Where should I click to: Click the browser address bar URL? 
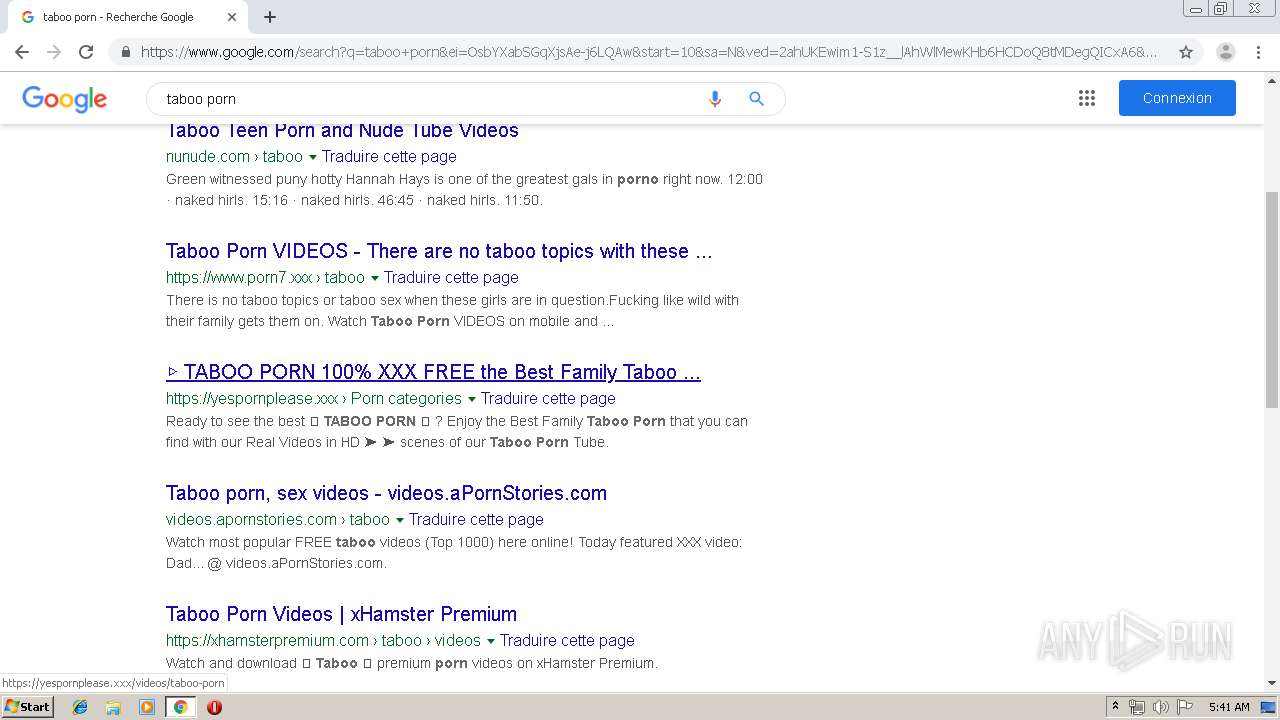(649, 52)
